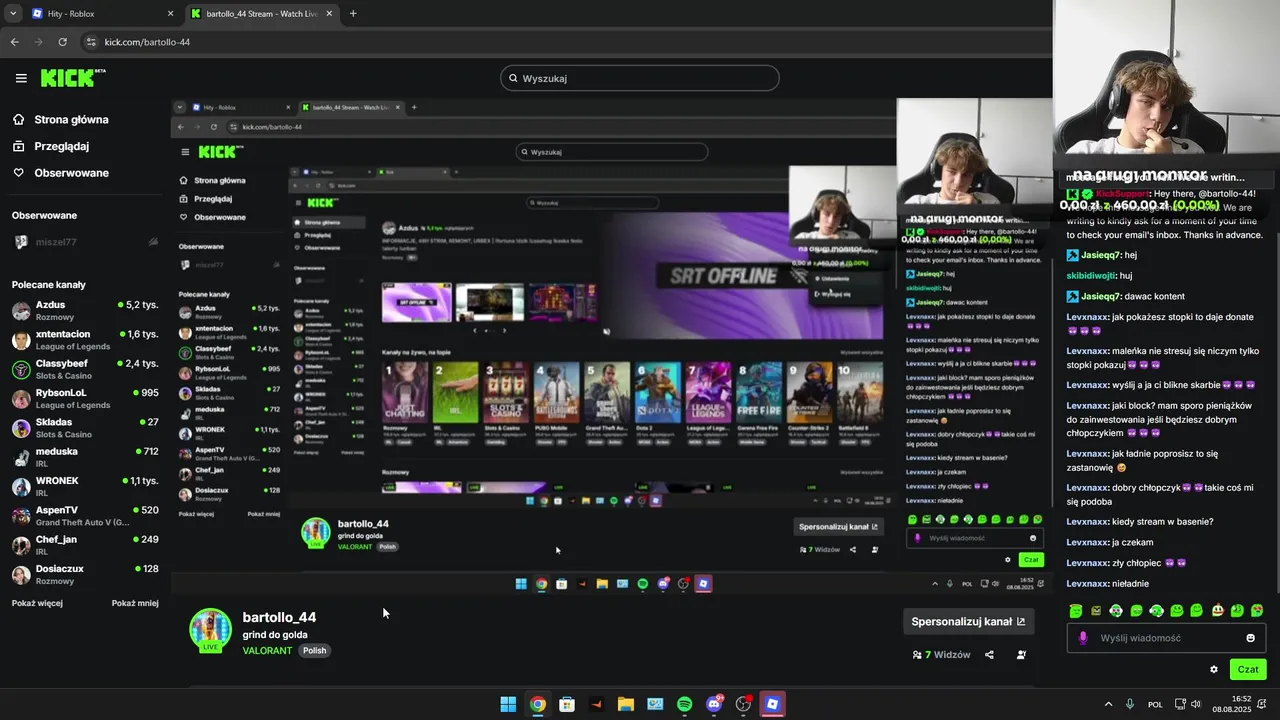Click the share stream icon

pos(989,655)
